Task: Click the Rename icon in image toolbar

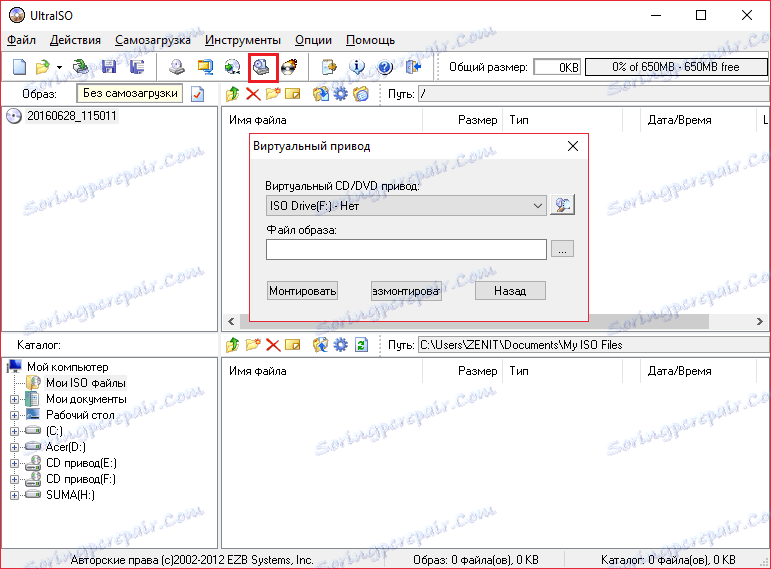Action: coord(293,93)
